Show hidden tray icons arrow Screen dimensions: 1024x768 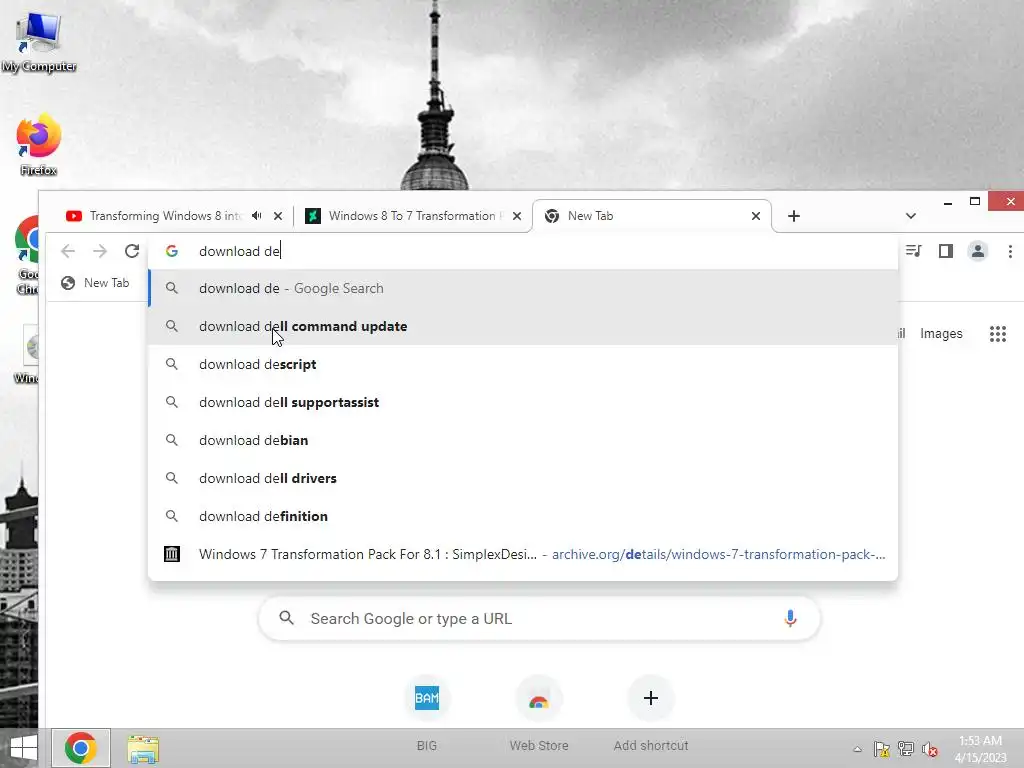(857, 749)
